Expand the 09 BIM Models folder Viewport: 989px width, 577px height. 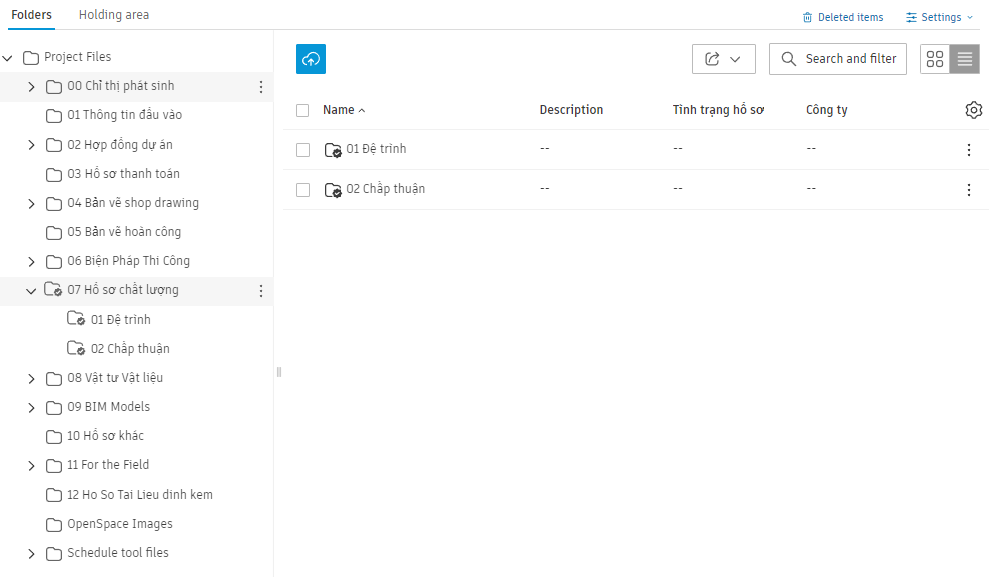pyautogui.click(x=31, y=407)
